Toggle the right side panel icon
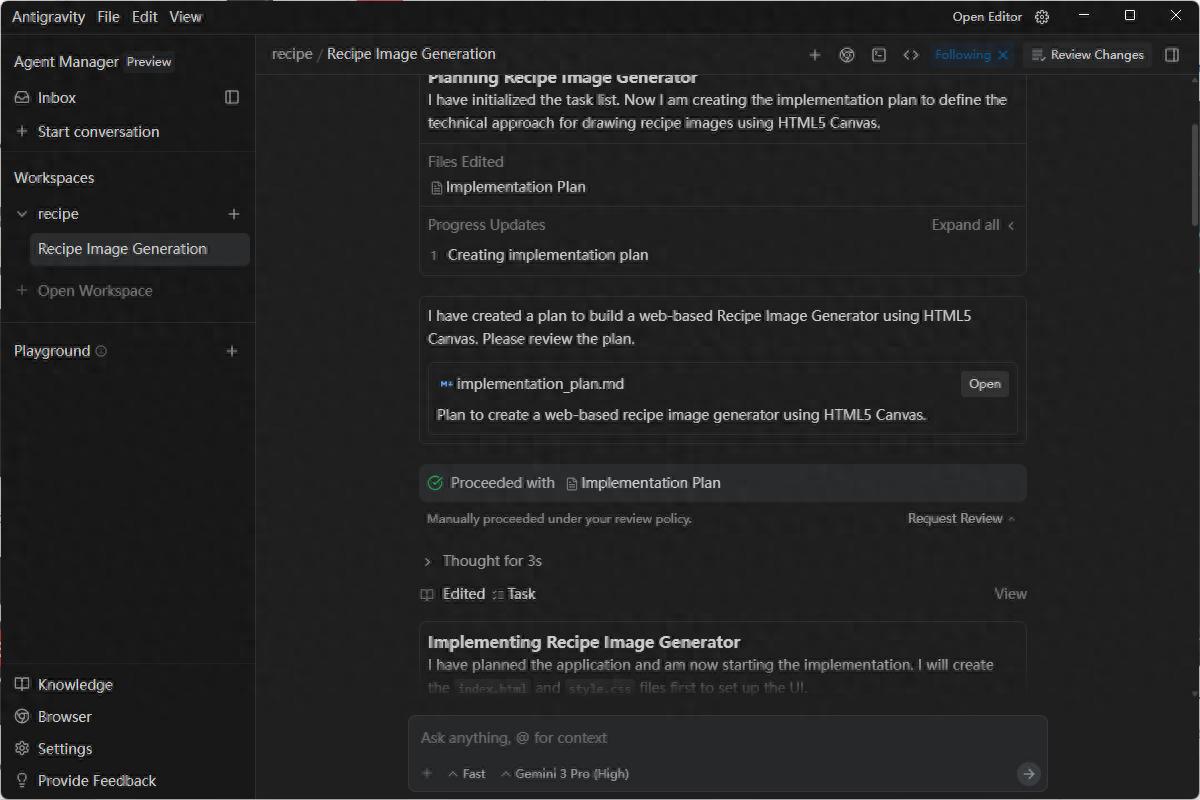1200x800 pixels. [x=1172, y=55]
